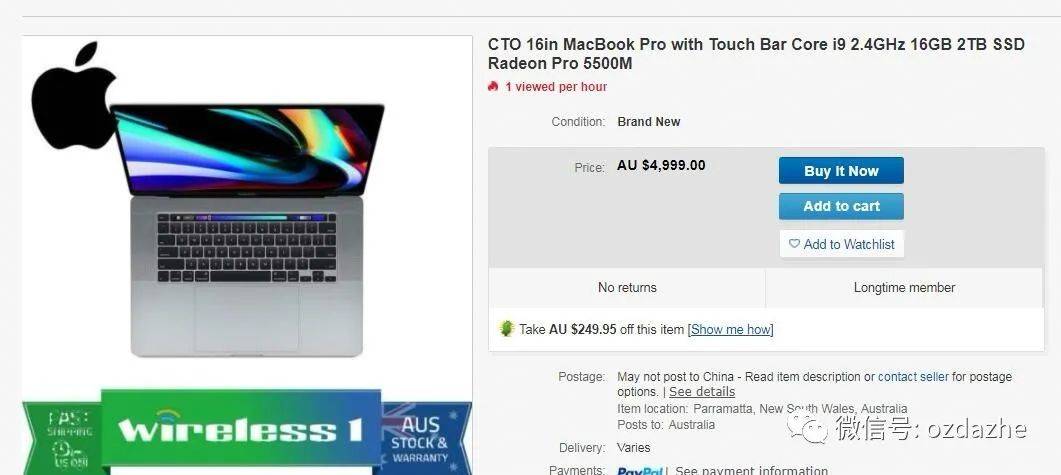Click the WeChat logo watermark
Screen dimensions: 1061x475
pyautogui.click(x=807, y=428)
